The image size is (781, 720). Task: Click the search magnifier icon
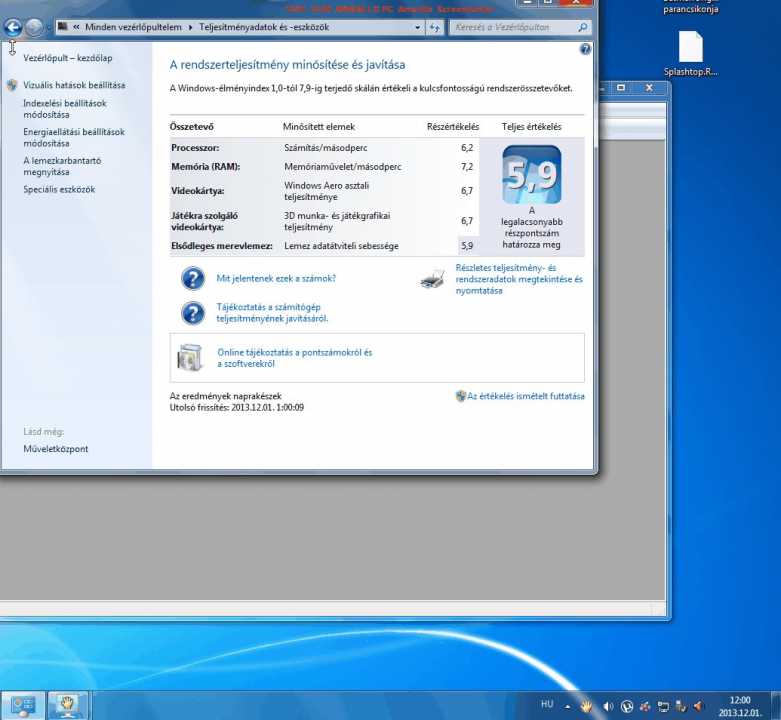582,27
